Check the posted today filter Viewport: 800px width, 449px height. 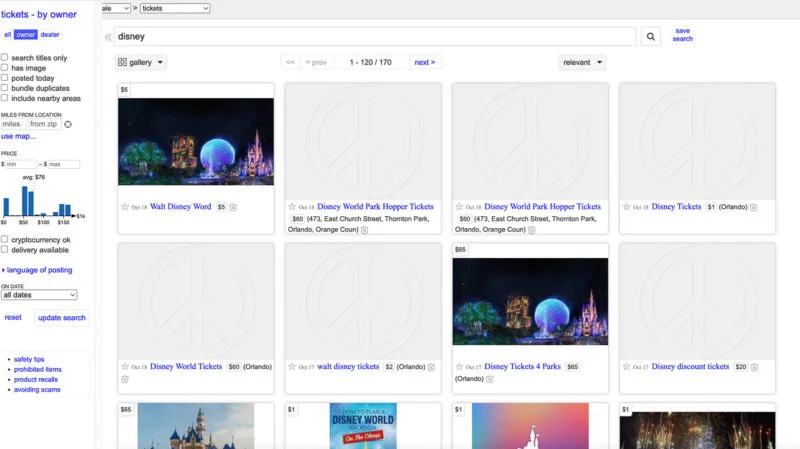(x=5, y=78)
